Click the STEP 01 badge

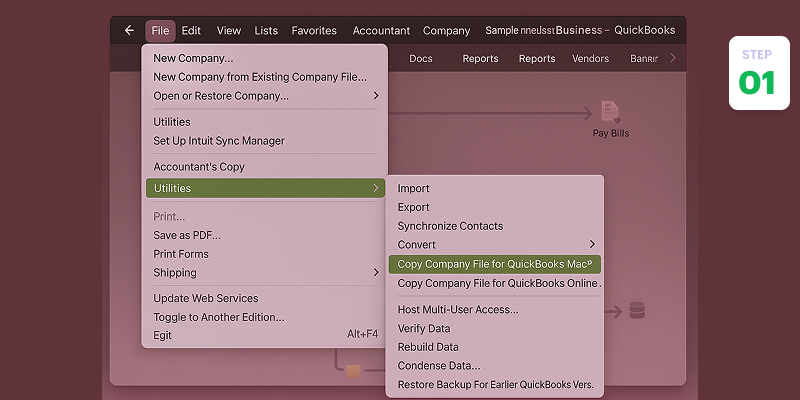pos(759,73)
